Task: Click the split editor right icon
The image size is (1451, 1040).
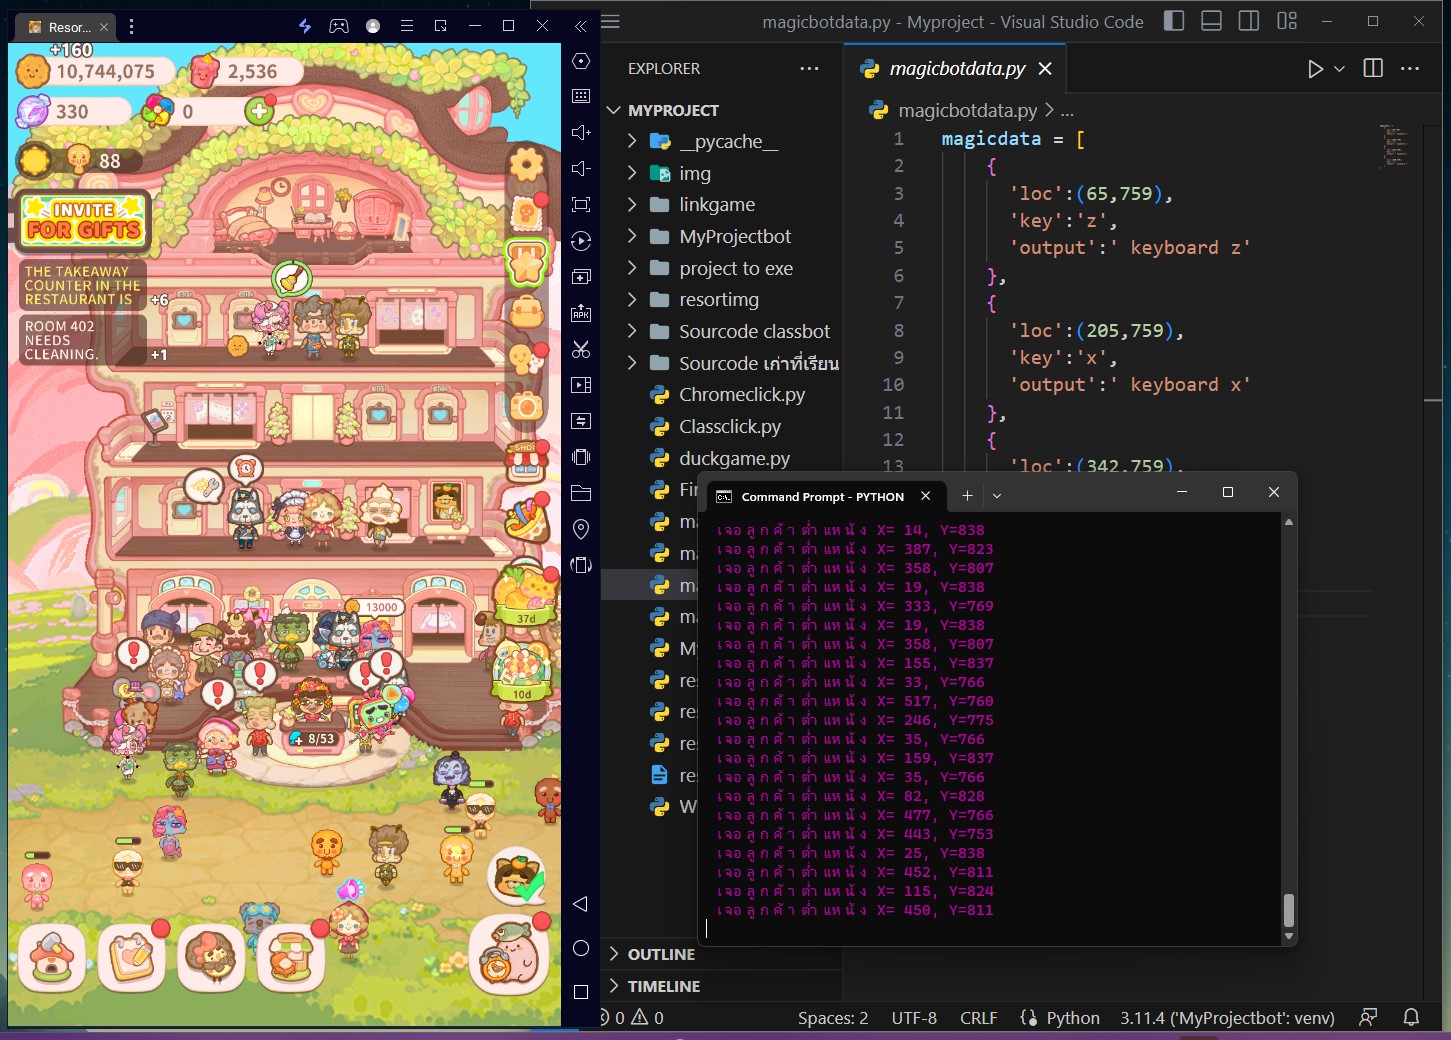Action: [1373, 68]
